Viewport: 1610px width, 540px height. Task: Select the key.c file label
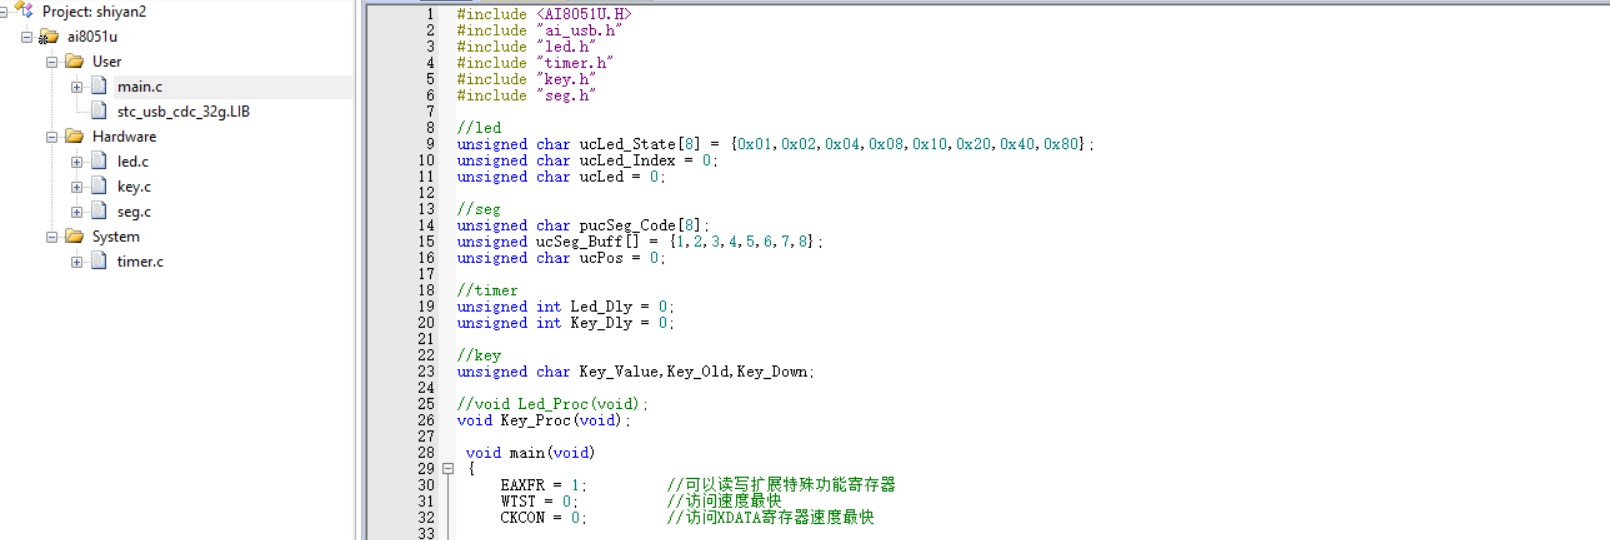click(134, 187)
